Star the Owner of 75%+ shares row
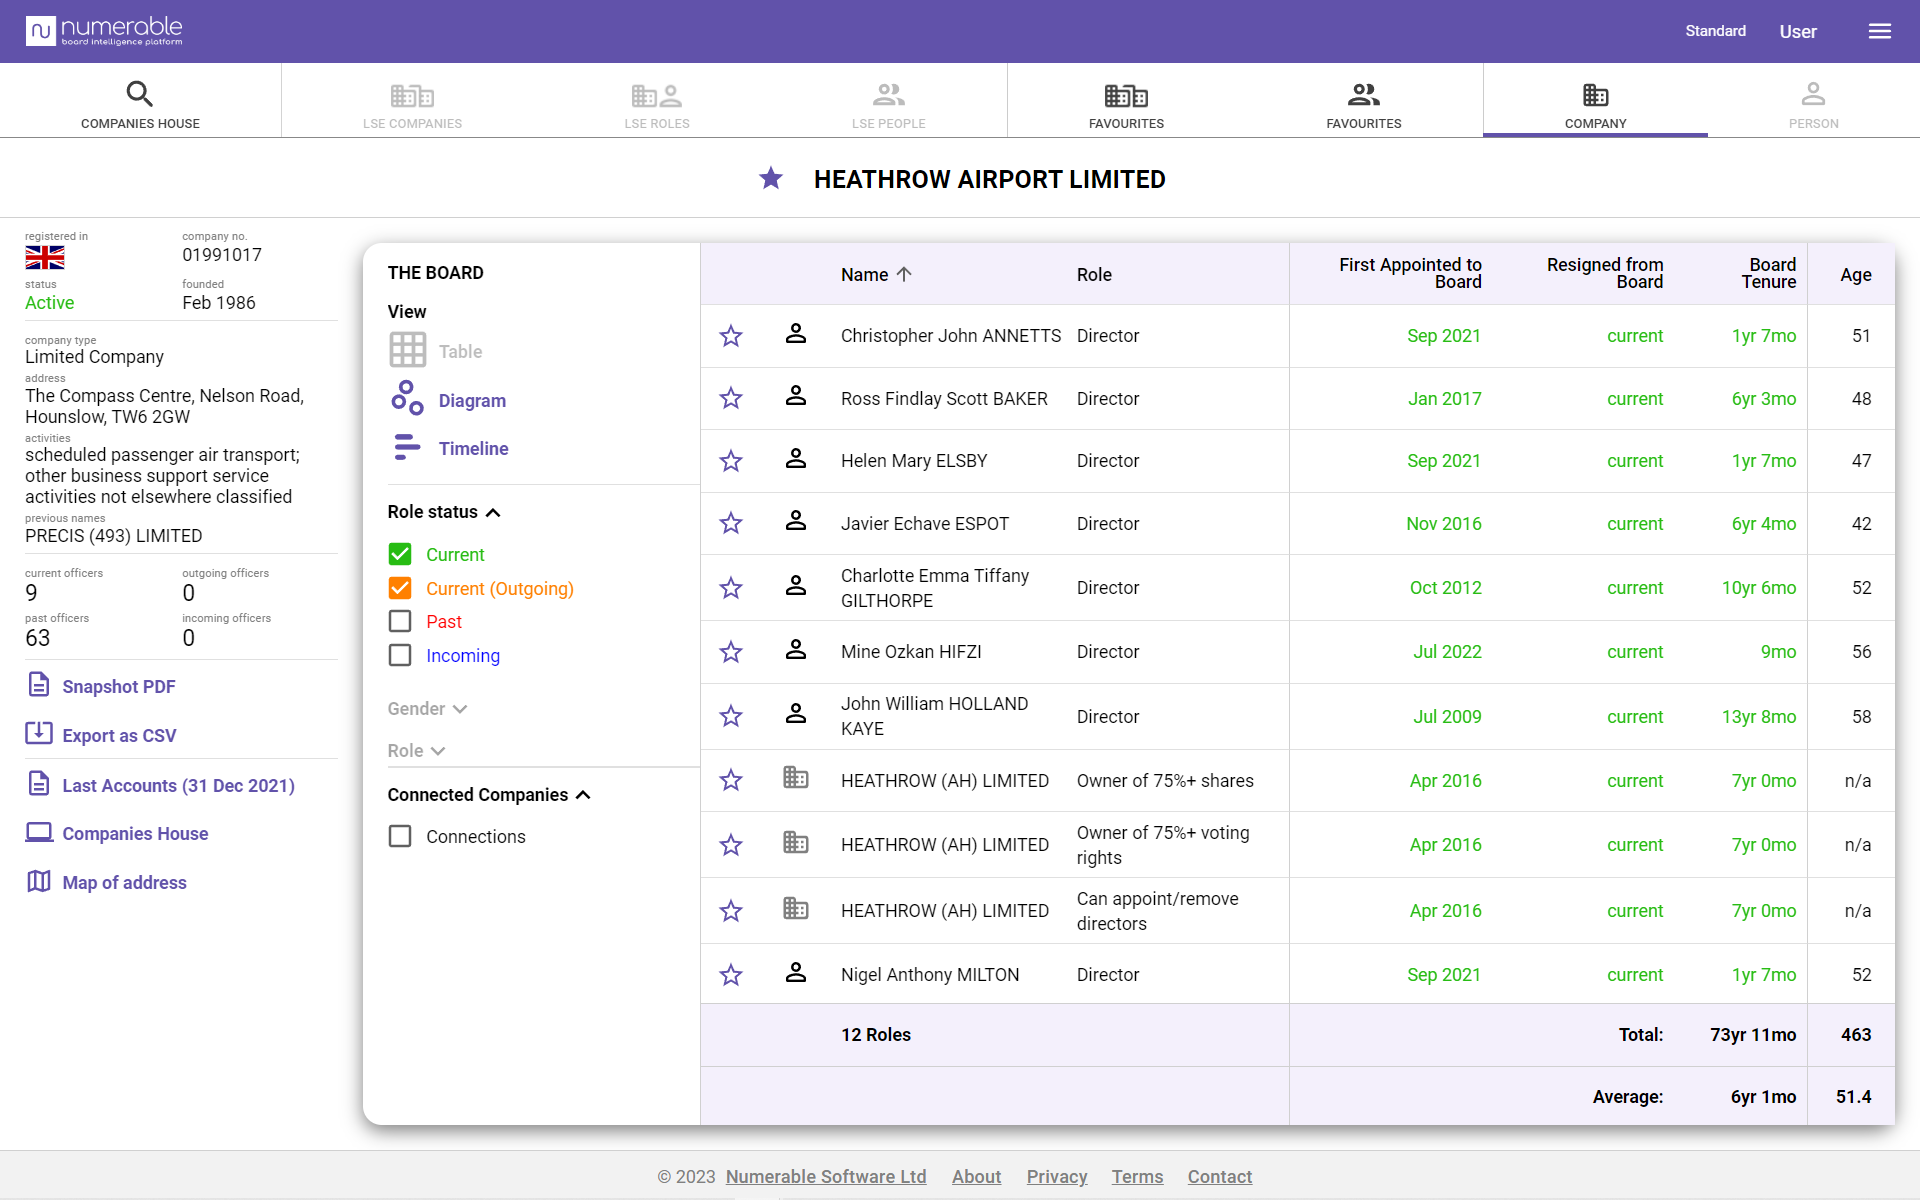1920x1200 pixels. tap(731, 780)
